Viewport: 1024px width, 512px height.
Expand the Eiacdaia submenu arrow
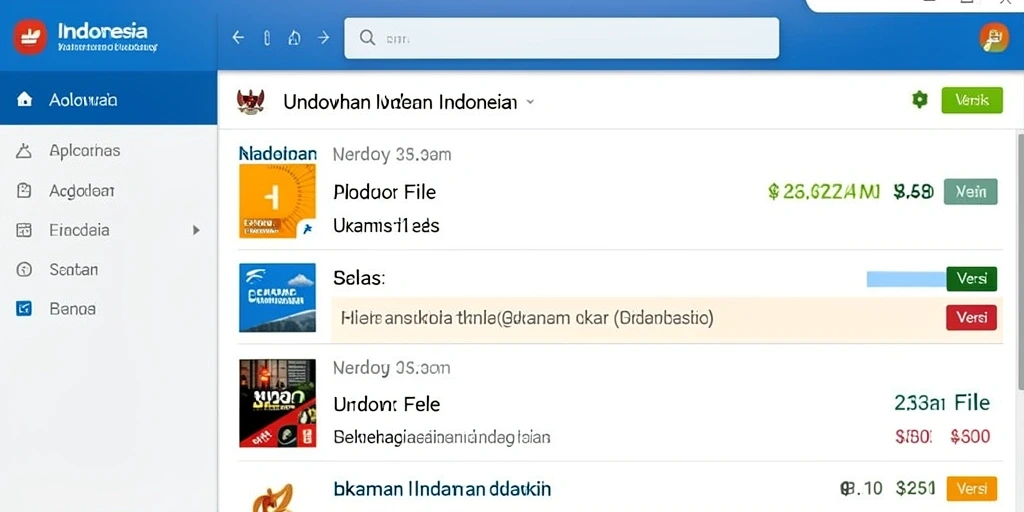(x=196, y=230)
